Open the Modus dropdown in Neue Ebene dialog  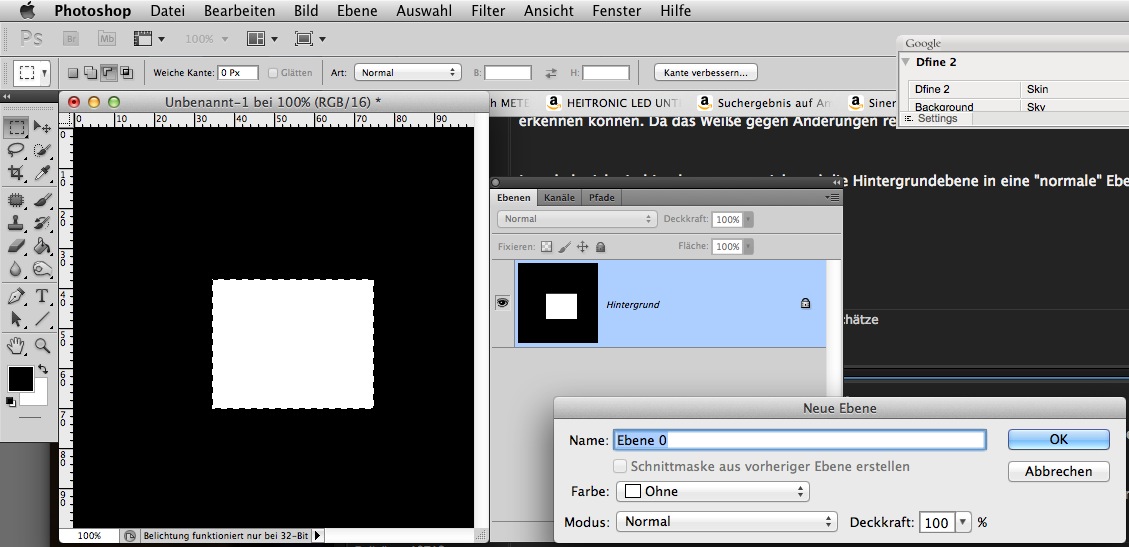727,522
